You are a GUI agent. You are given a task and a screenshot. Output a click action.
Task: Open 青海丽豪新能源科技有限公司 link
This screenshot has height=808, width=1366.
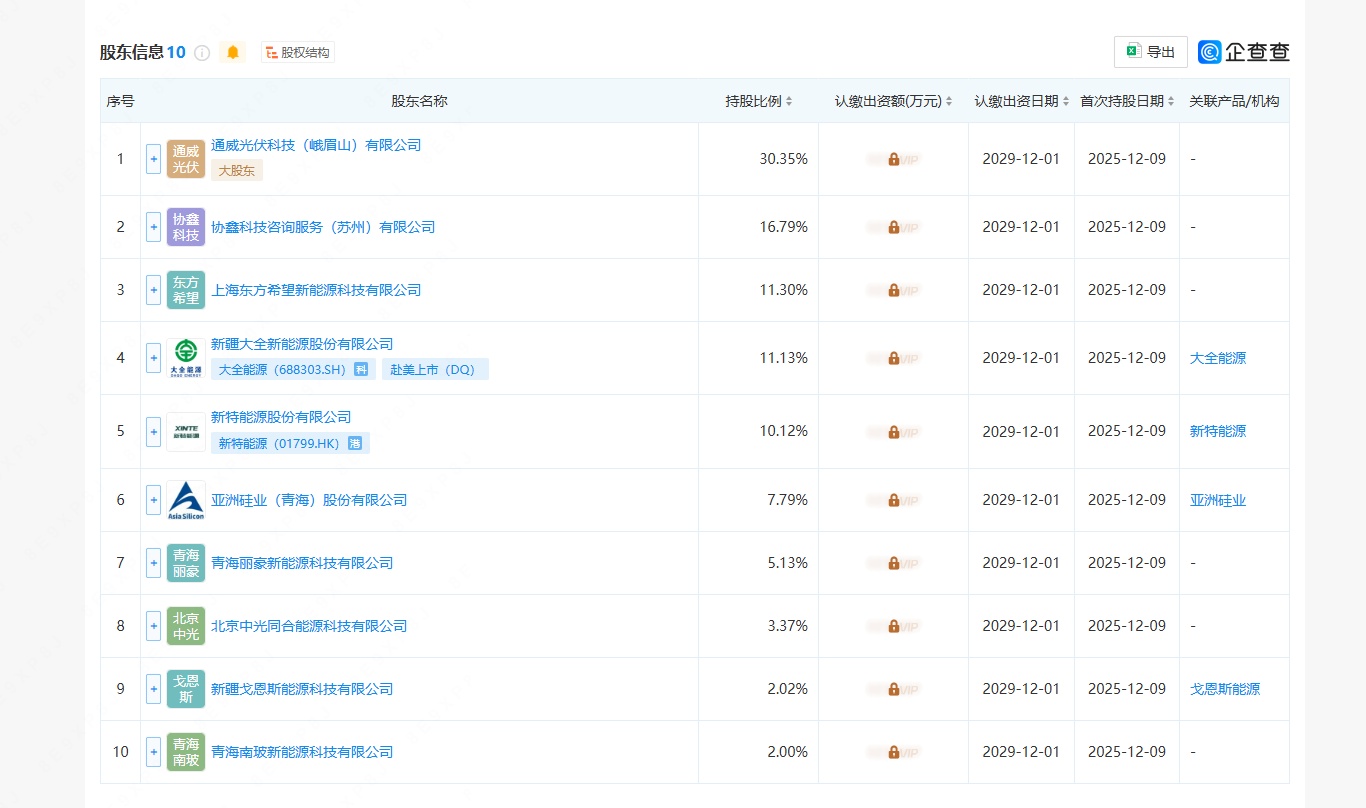point(302,563)
